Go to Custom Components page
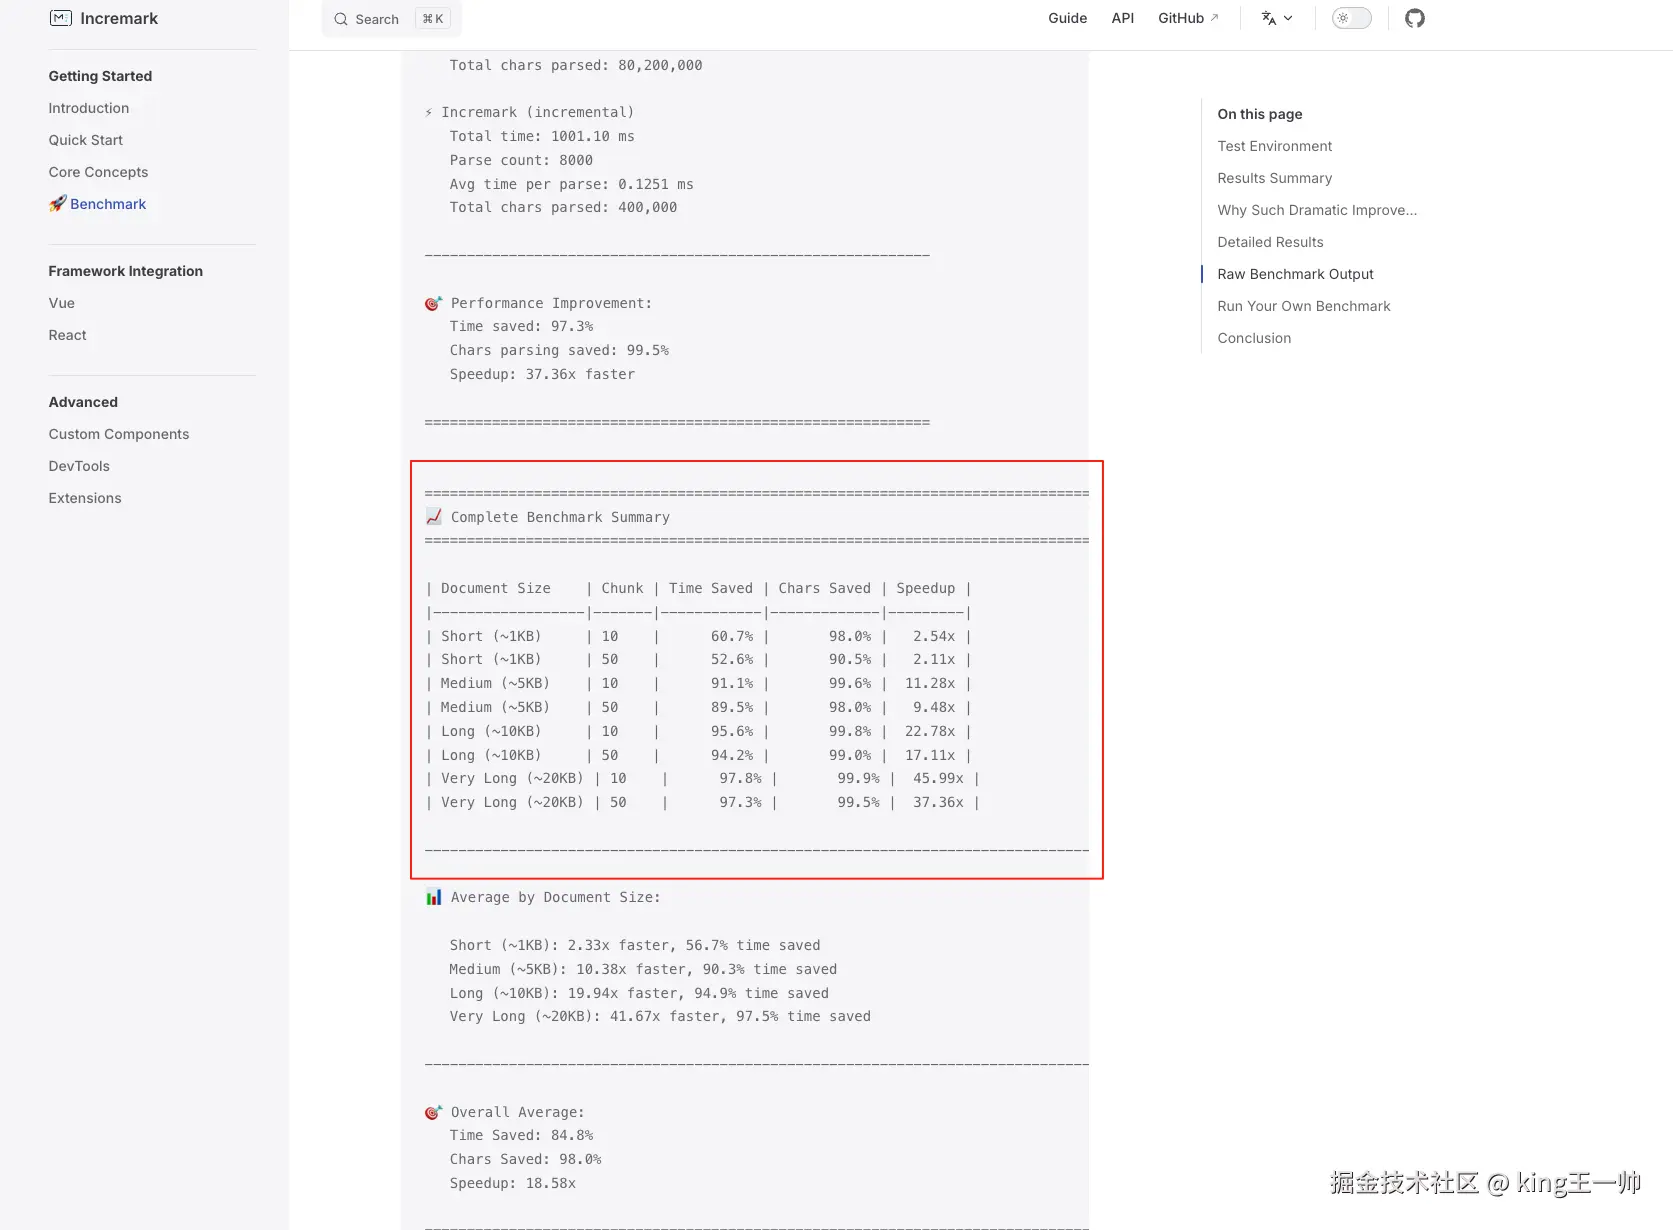 [119, 434]
